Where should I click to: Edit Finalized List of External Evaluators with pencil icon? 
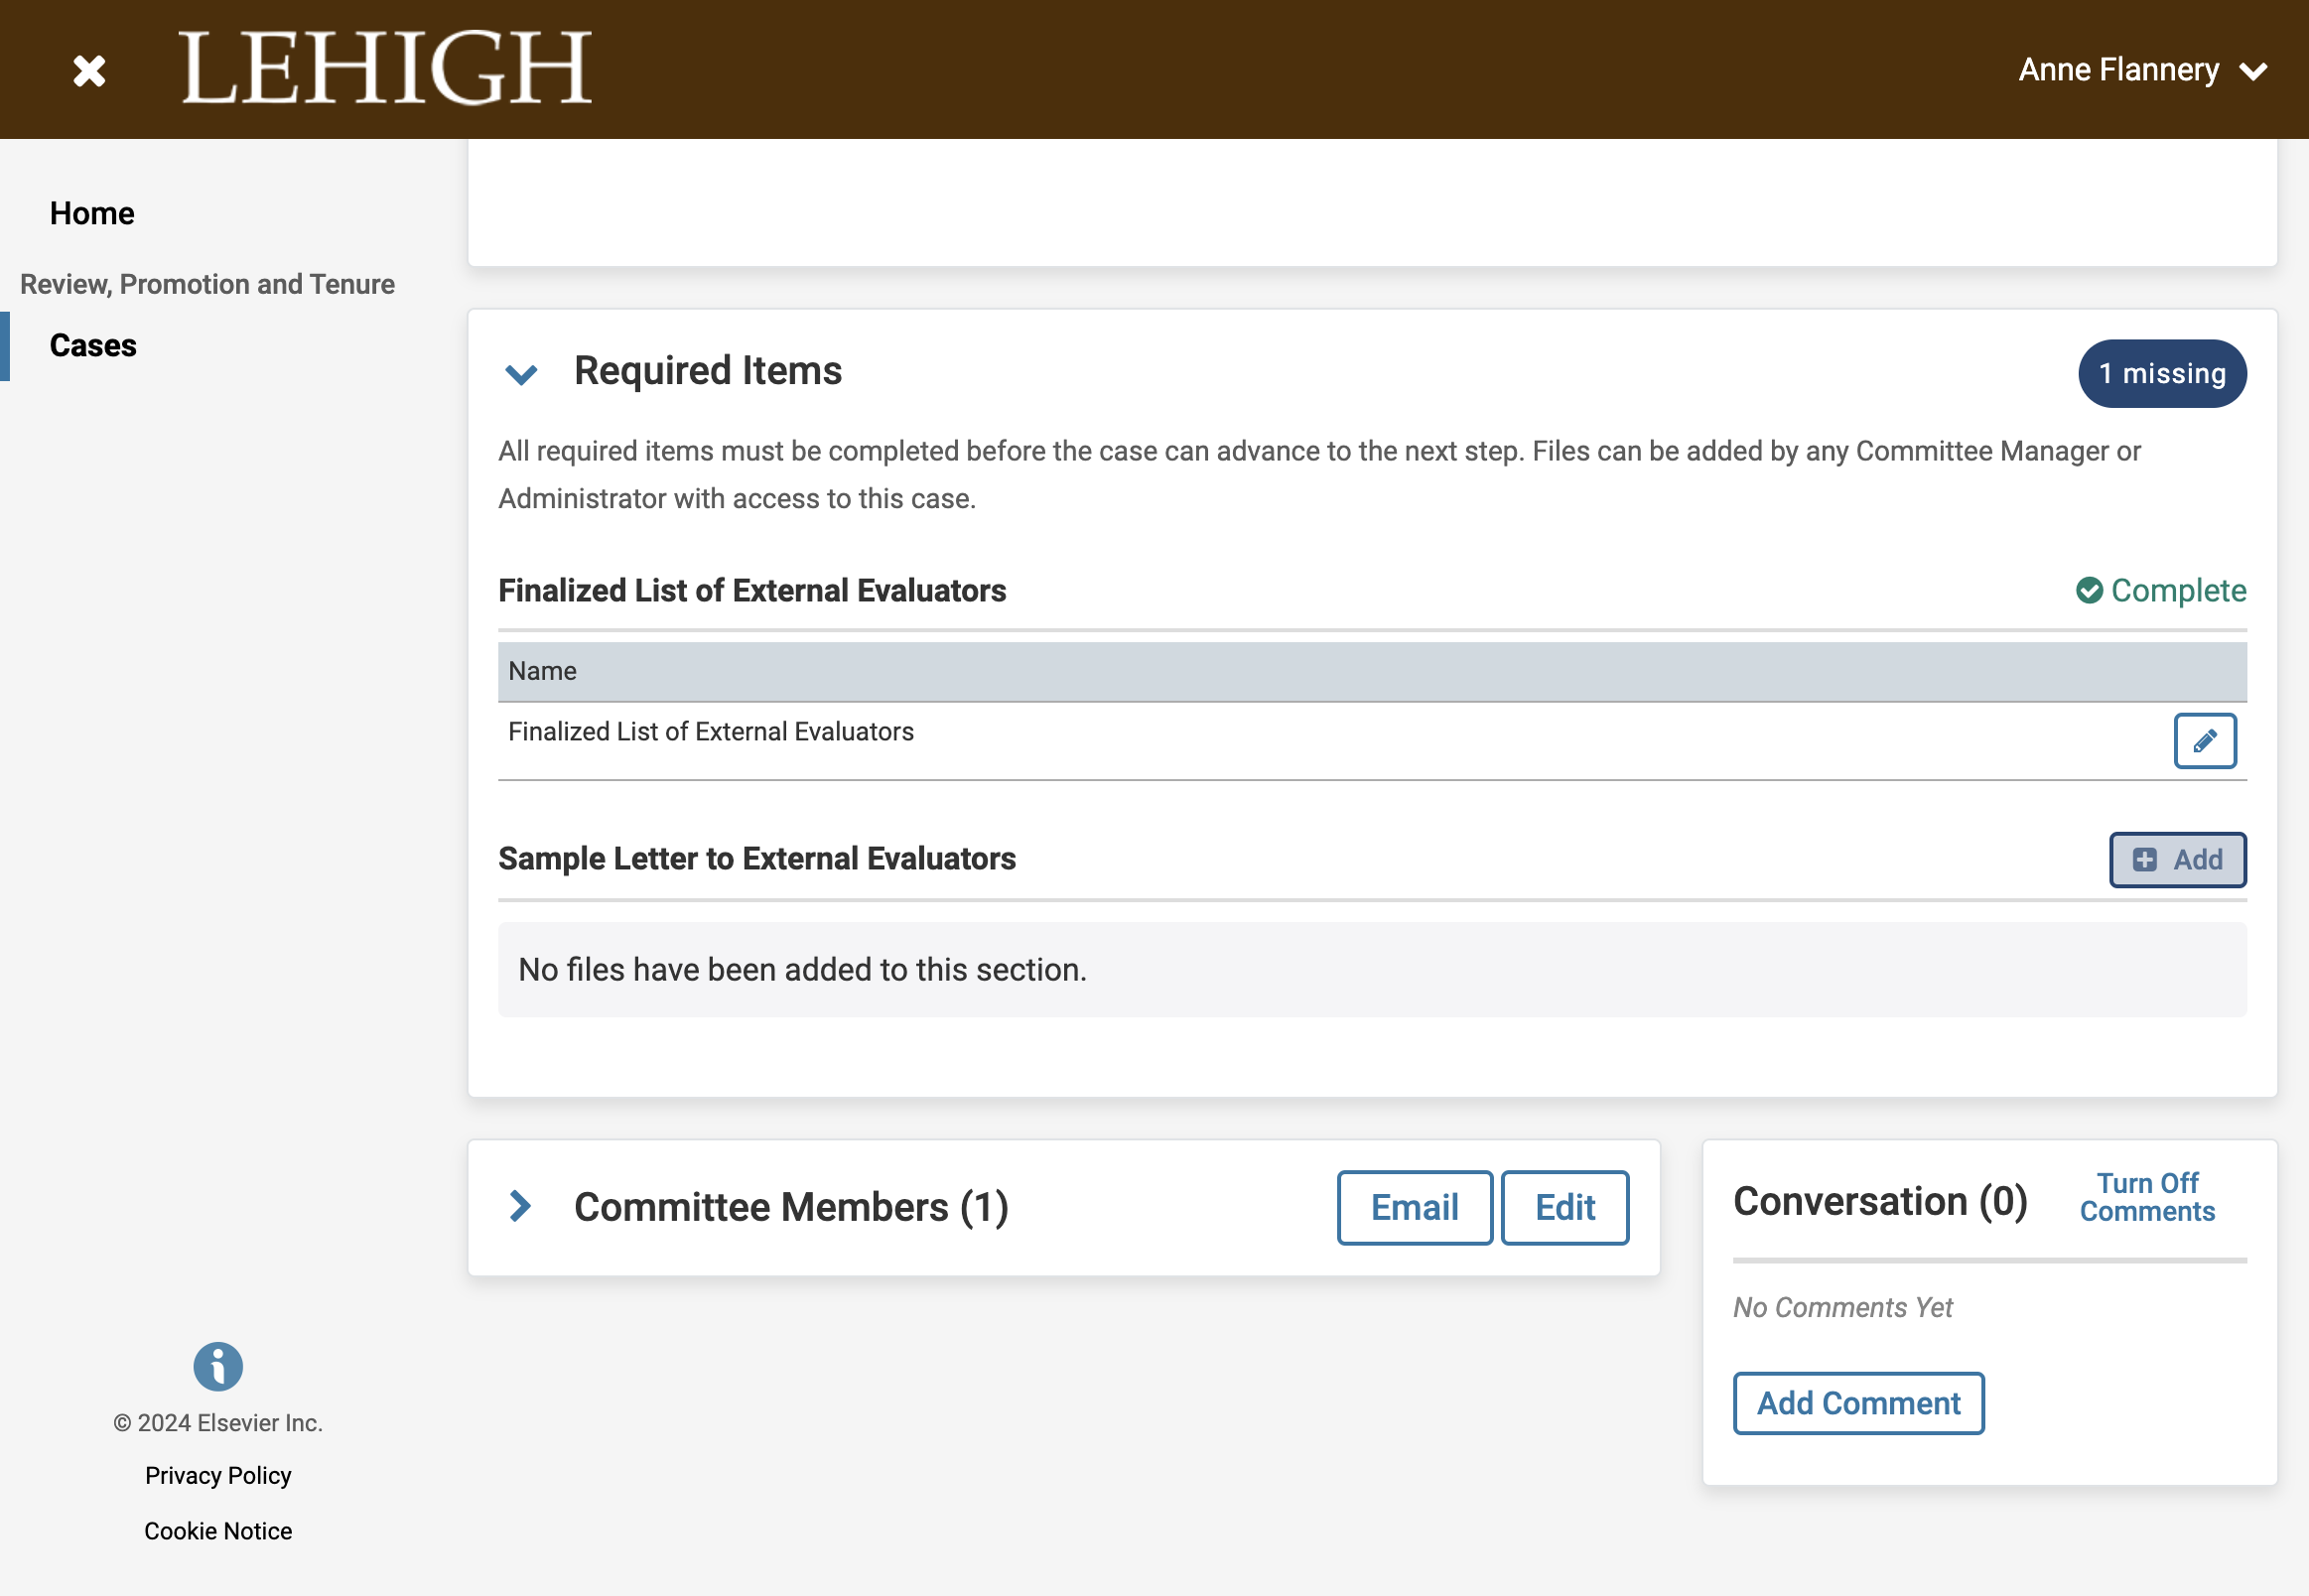2205,741
